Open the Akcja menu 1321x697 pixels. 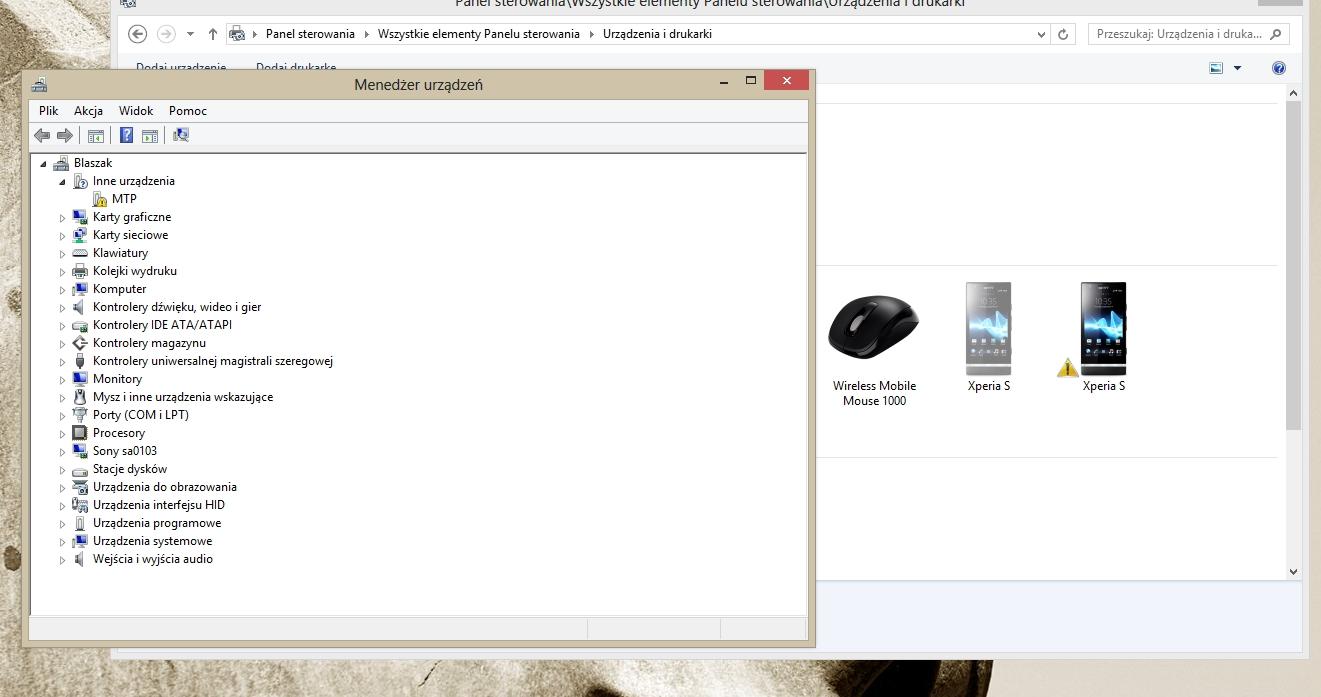coord(88,111)
